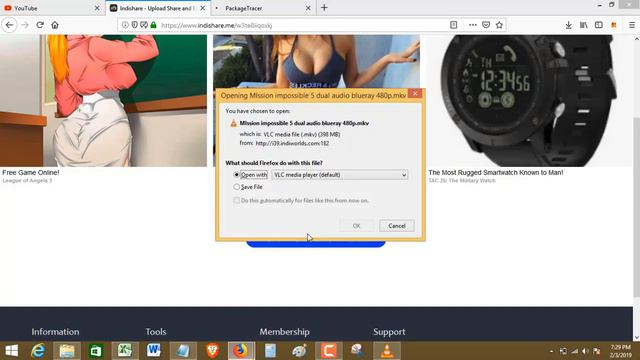Screen dimensions: 640x360
Task: Open the Library icon in toolbar
Action: pos(584,25)
